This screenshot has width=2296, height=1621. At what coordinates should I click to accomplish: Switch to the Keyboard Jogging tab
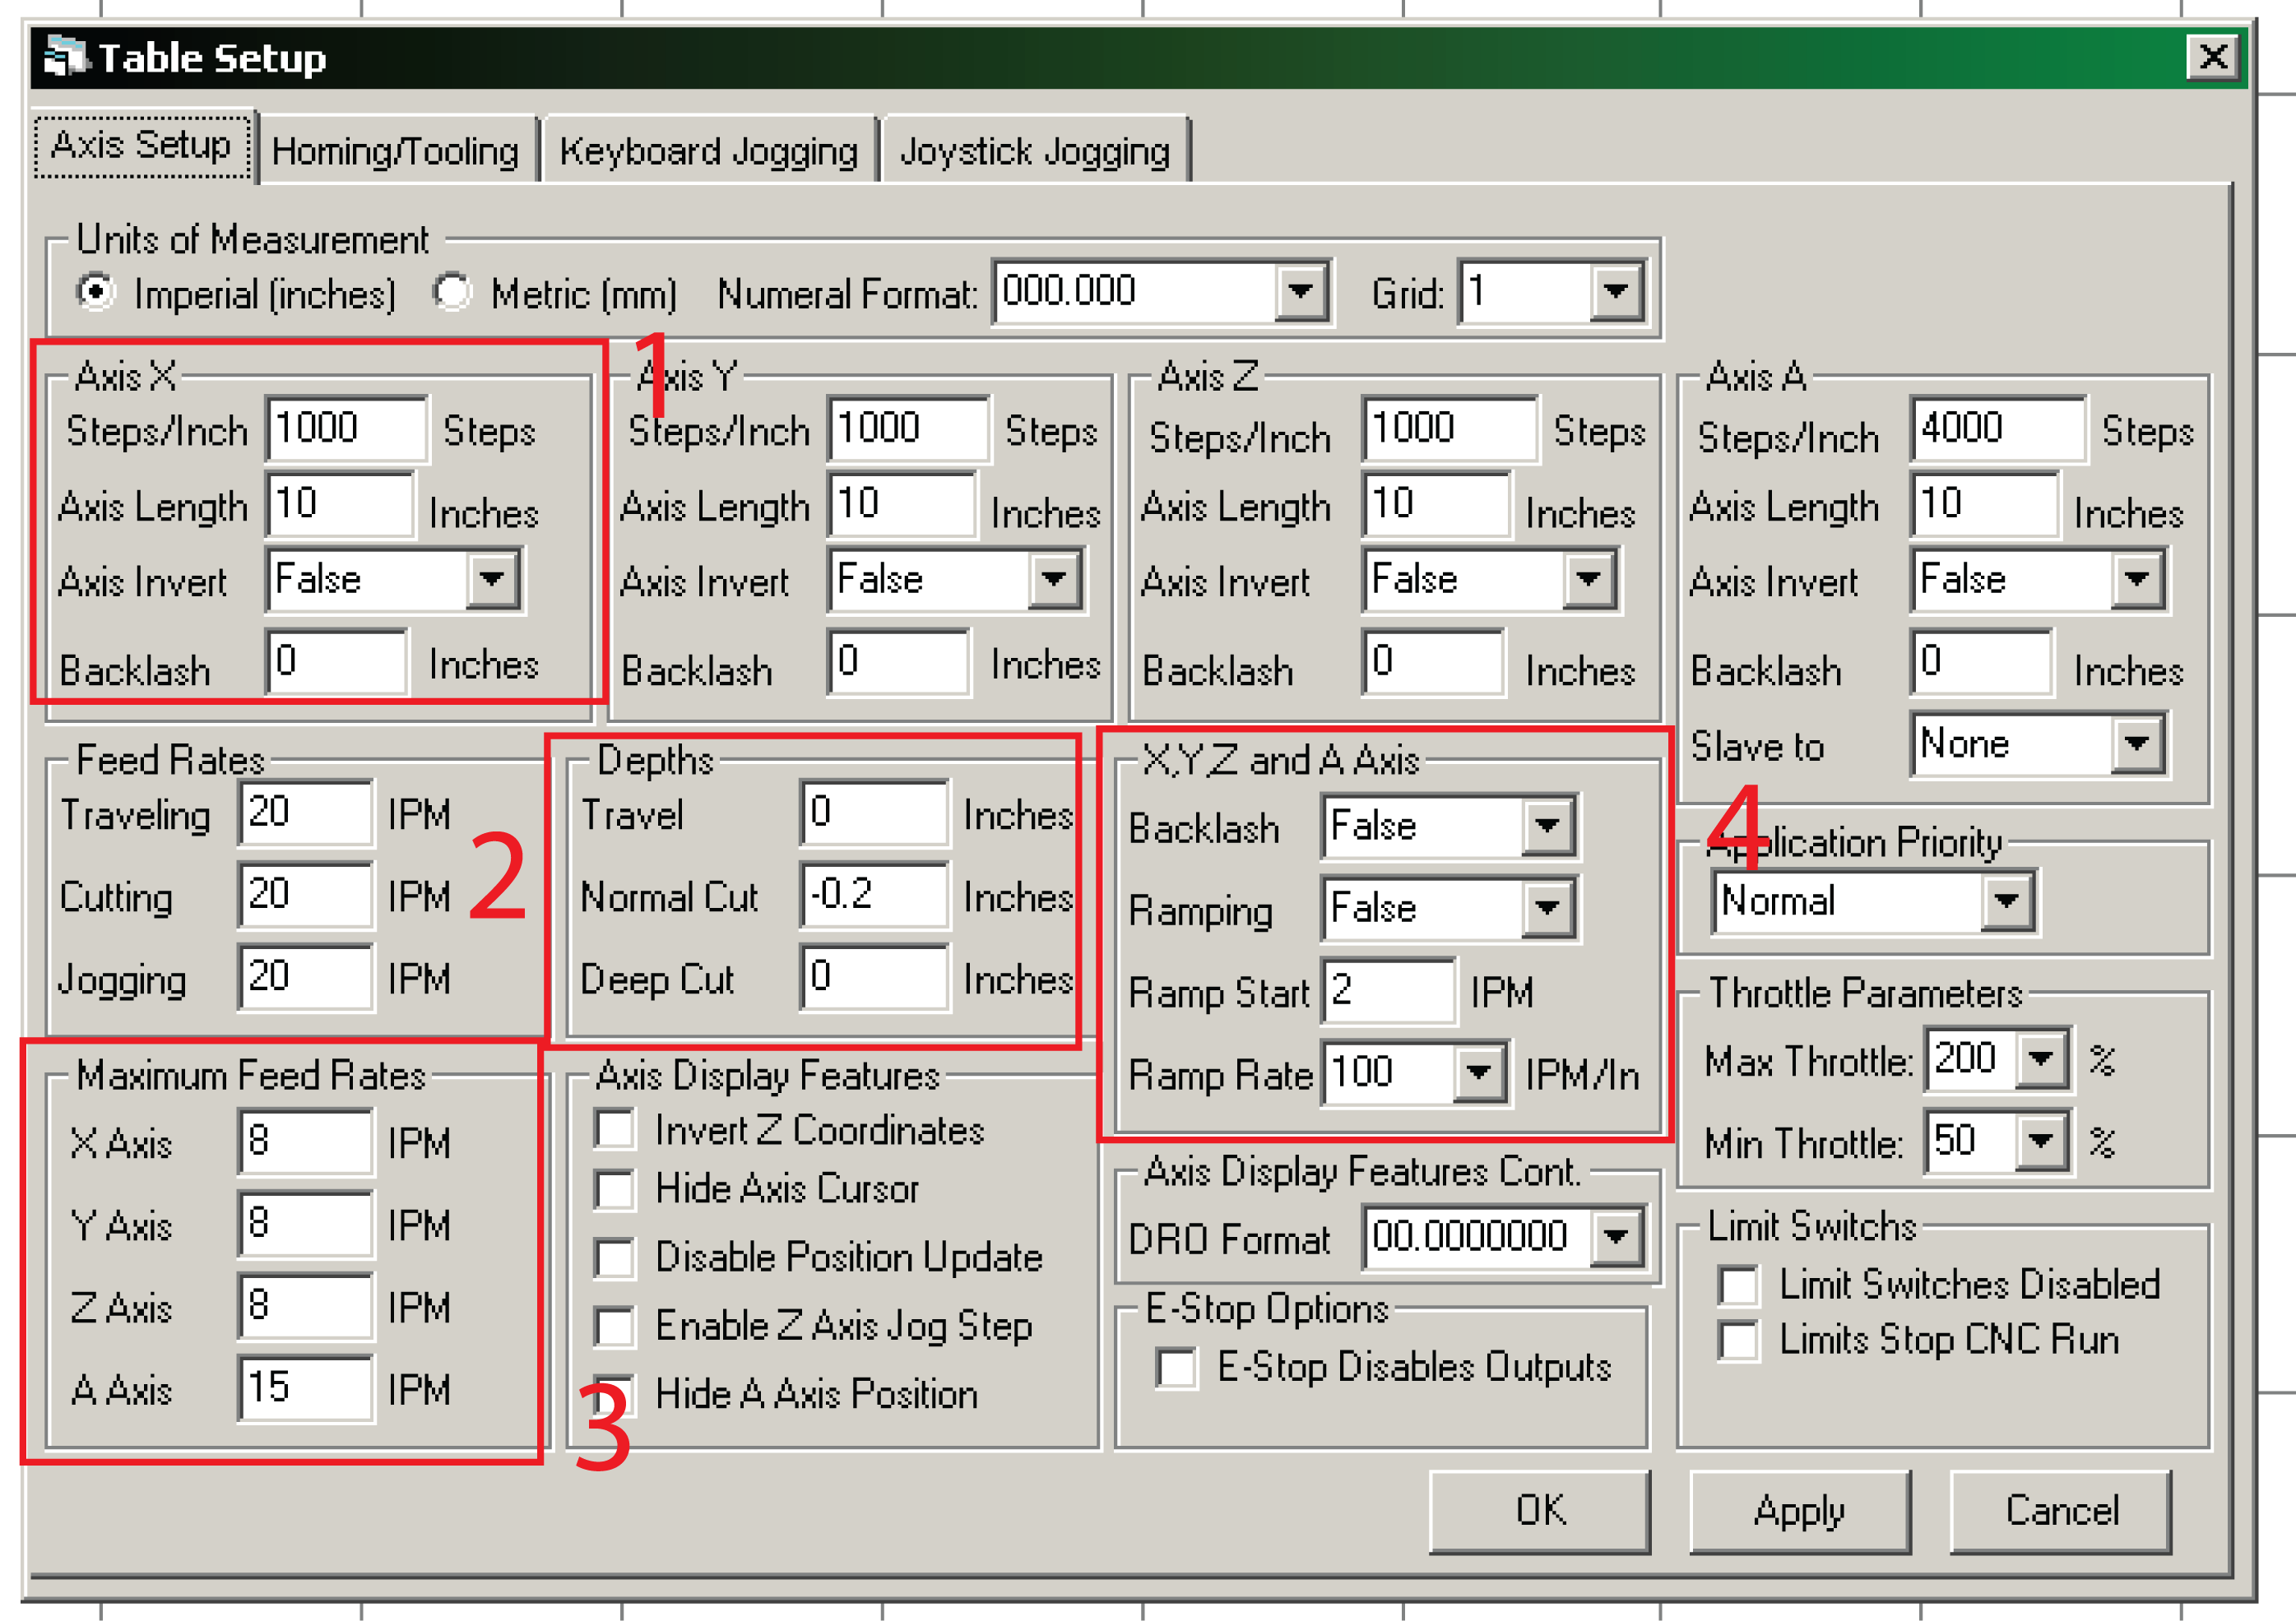click(709, 151)
